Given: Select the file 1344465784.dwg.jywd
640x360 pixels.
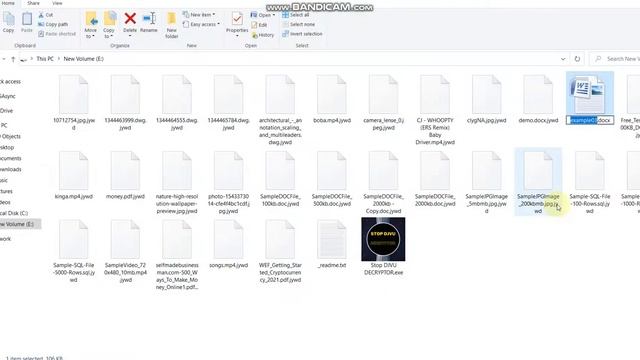Looking at the screenshot, I should 229,103.
